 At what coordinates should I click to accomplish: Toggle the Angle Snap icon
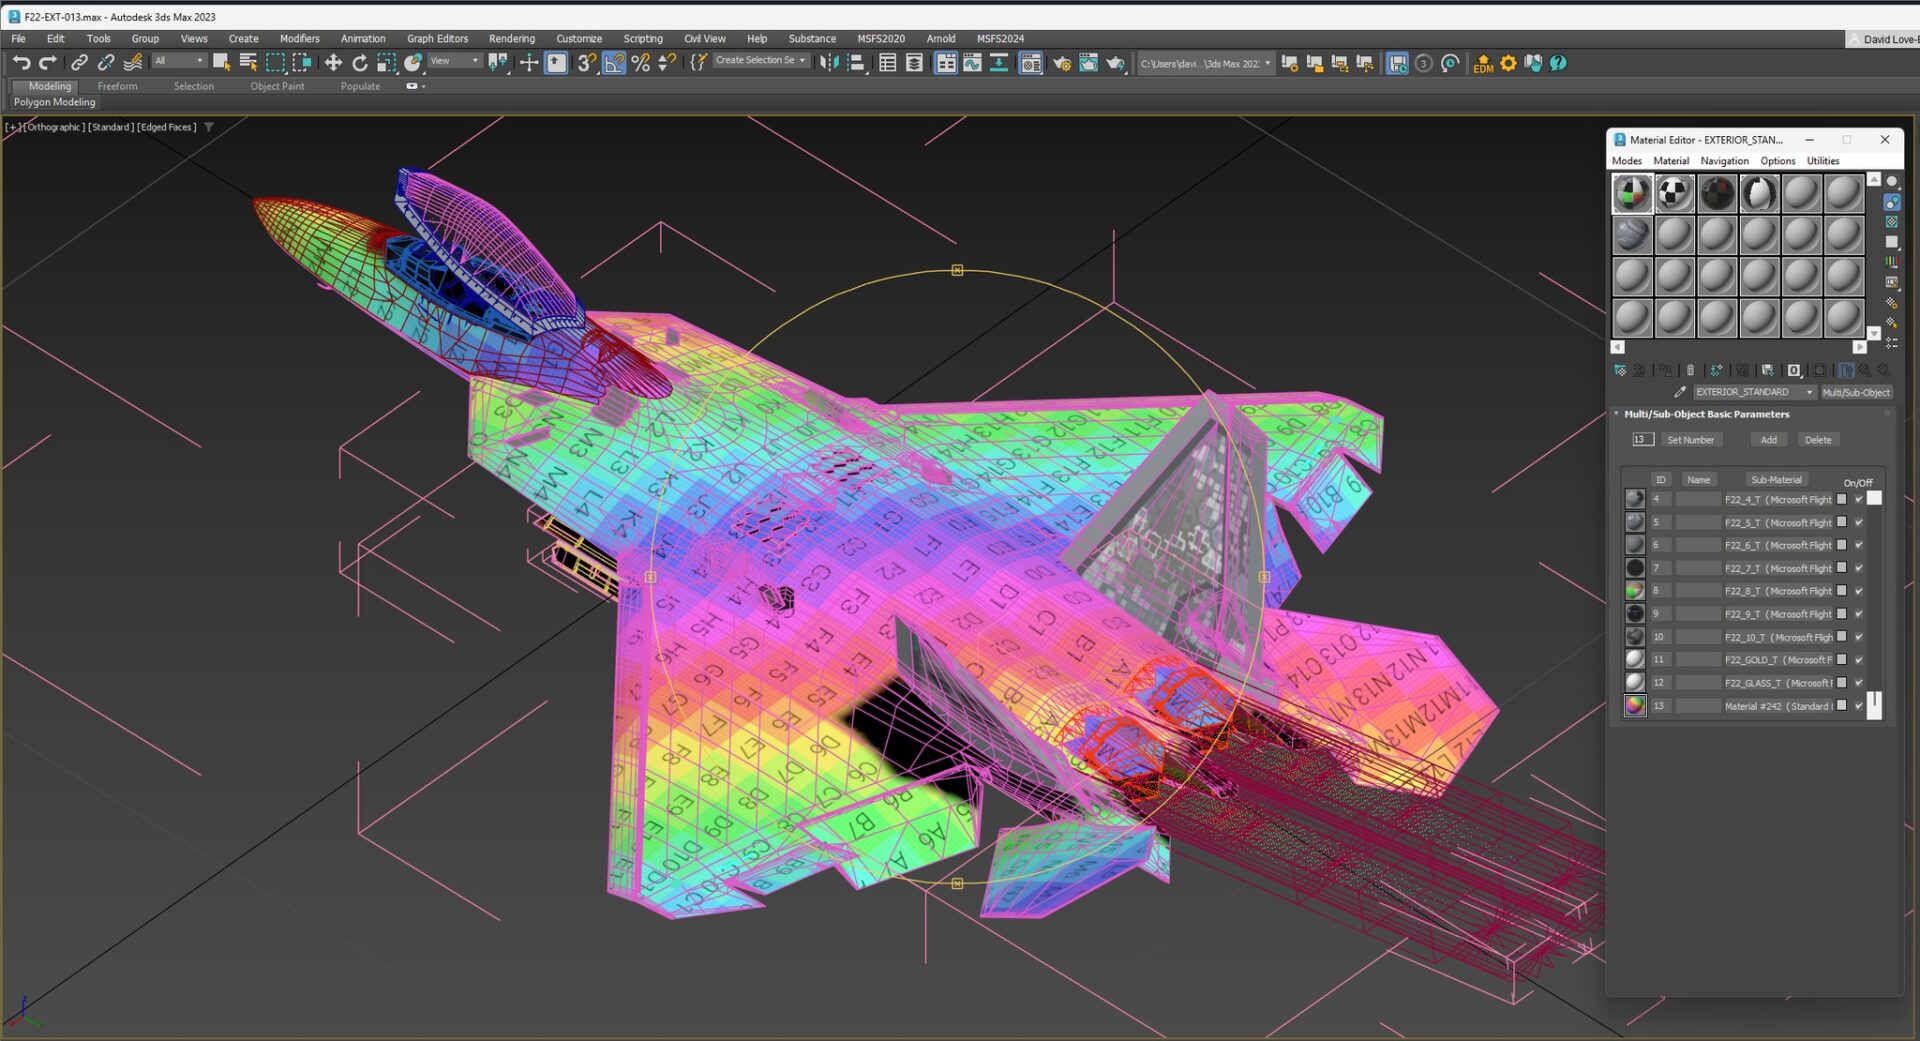tap(614, 63)
